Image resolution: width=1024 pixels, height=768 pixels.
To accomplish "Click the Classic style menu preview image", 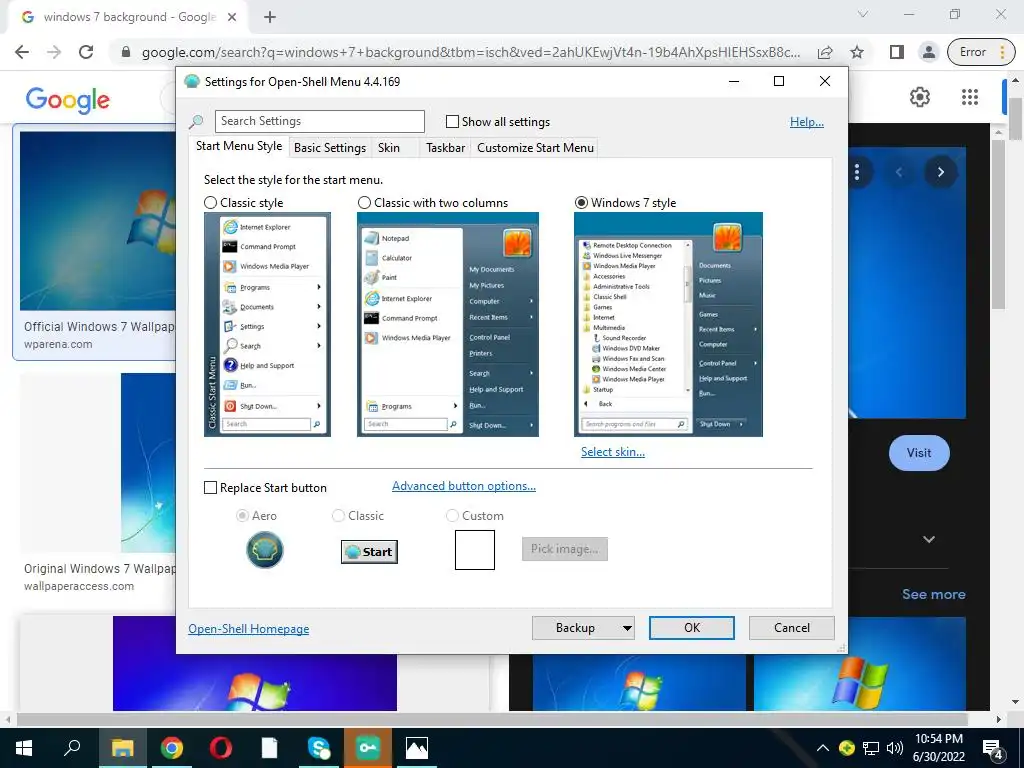I will (267, 325).
